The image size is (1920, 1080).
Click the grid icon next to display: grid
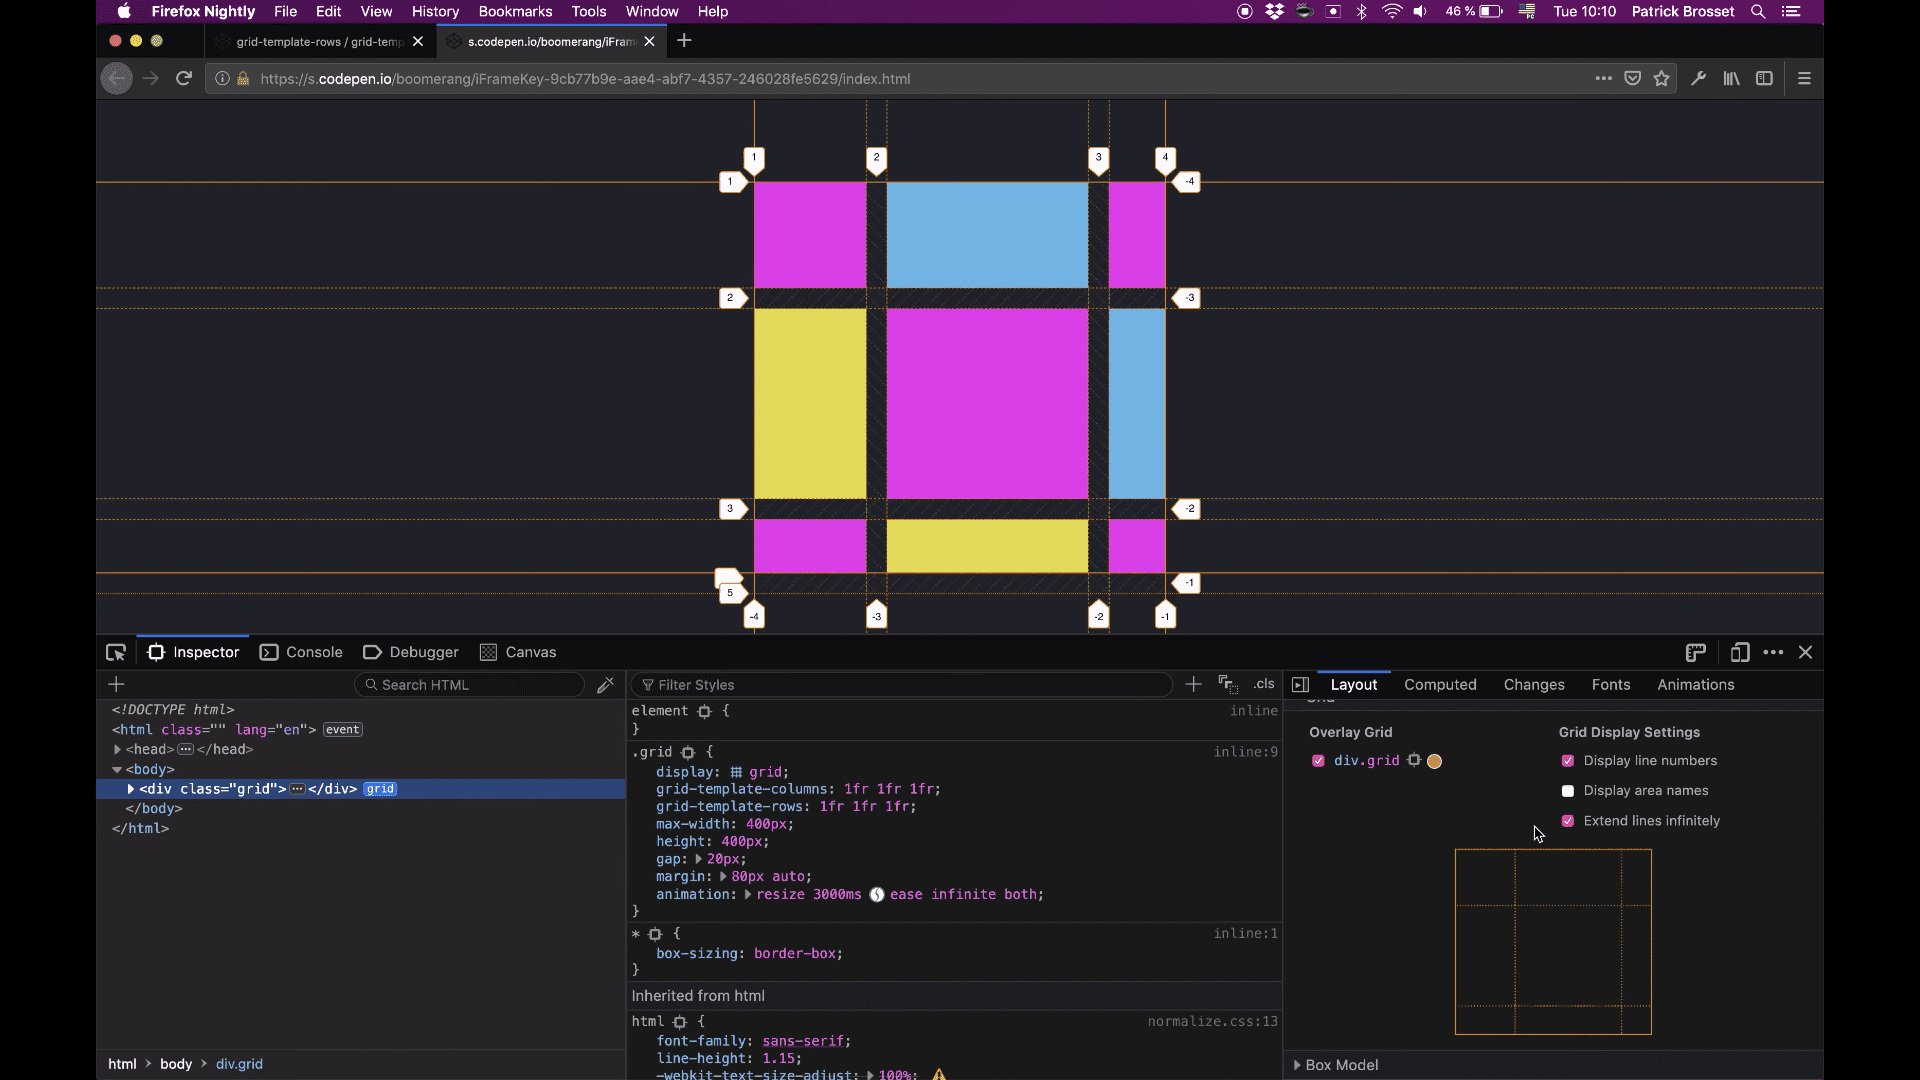pos(736,772)
